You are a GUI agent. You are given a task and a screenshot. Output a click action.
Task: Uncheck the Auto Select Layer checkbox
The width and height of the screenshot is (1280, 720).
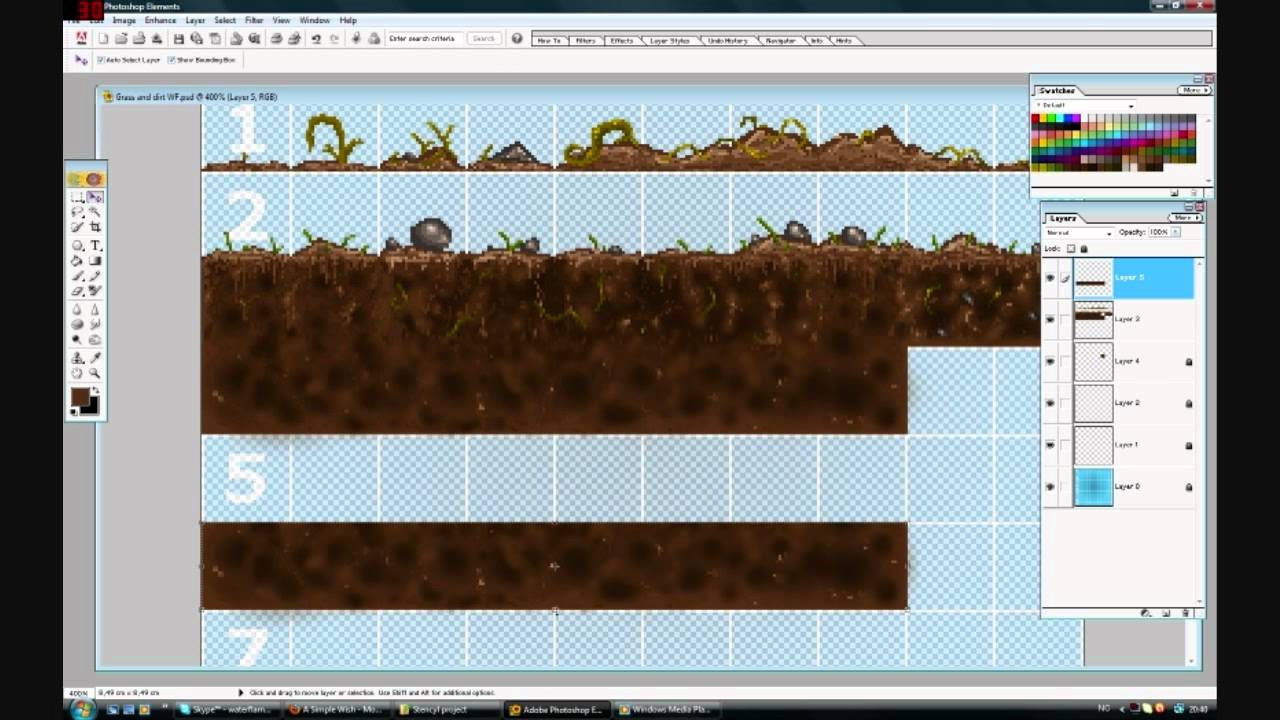pos(99,58)
